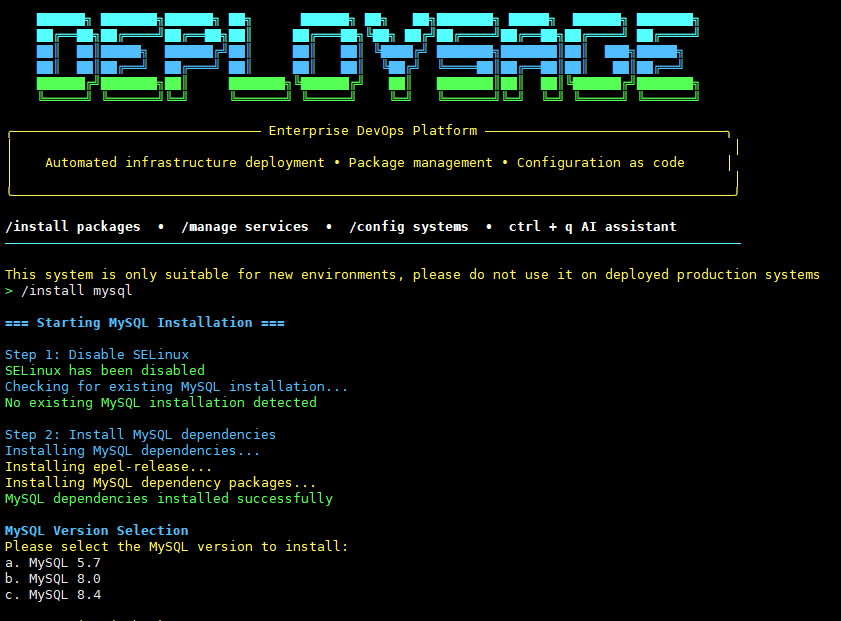Expand Step 2: Install MySQL dependencies section
The width and height of the screenshot is (841, 621).
[140, 434]
